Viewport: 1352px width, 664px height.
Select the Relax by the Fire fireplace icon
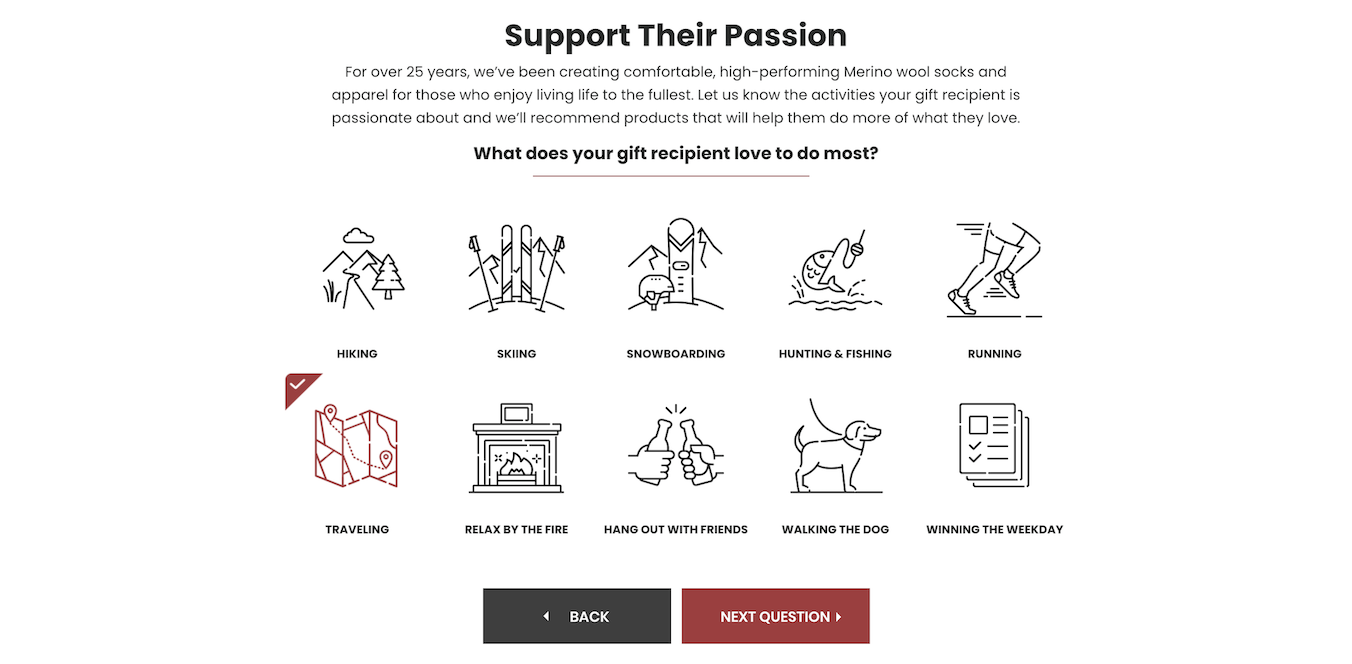click(x=516, y=446)
